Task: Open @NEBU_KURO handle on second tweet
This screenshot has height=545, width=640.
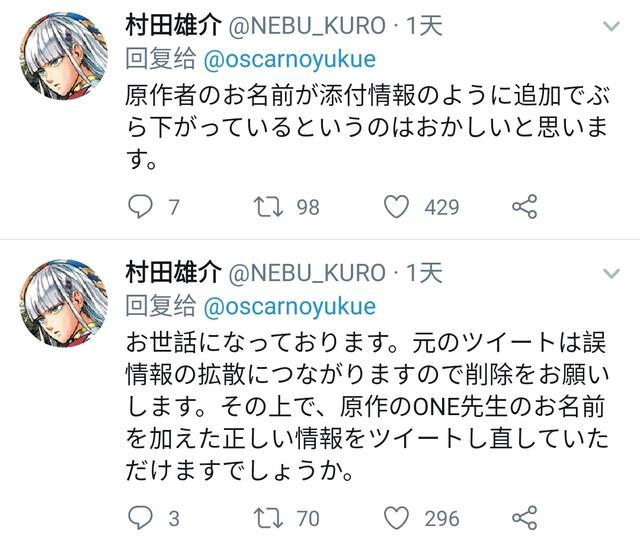Action: pos(307,273)
